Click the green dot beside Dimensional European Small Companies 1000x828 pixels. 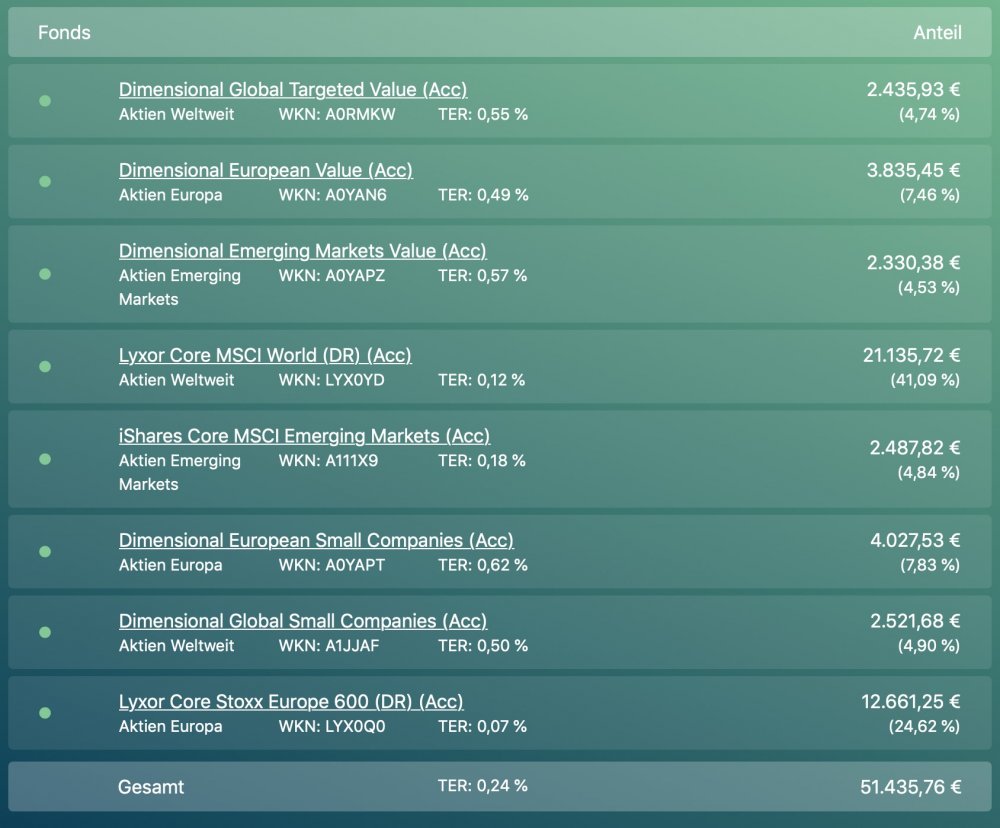pos(45,552)
